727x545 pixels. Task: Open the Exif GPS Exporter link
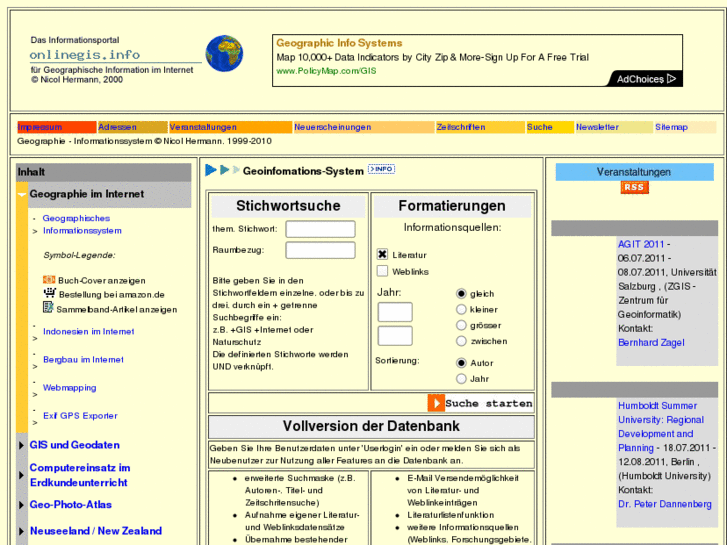pos(80,416)
